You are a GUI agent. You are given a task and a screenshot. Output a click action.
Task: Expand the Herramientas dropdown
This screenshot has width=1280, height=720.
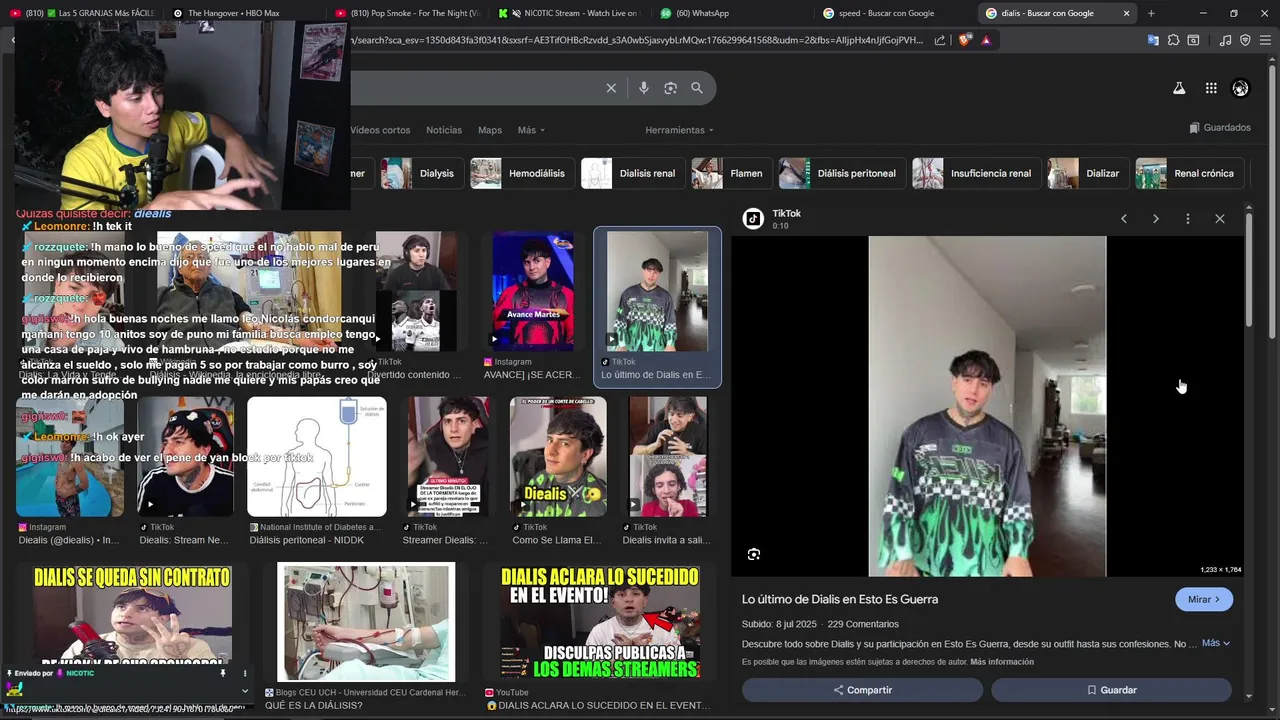pos(679,130)
